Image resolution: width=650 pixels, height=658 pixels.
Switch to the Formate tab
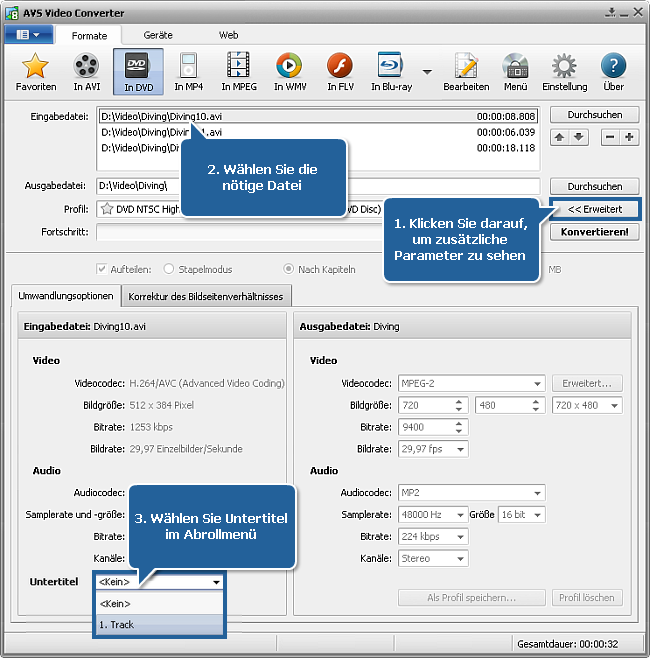(x=89, y=36)
